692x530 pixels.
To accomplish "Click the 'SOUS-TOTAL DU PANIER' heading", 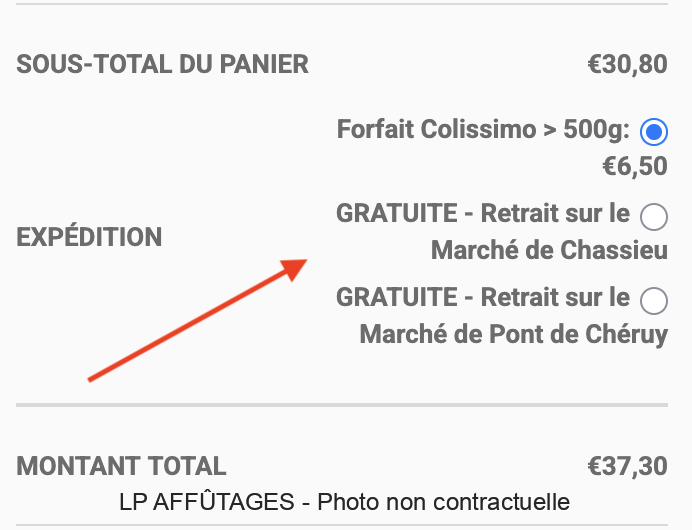I will pos(163,66).
